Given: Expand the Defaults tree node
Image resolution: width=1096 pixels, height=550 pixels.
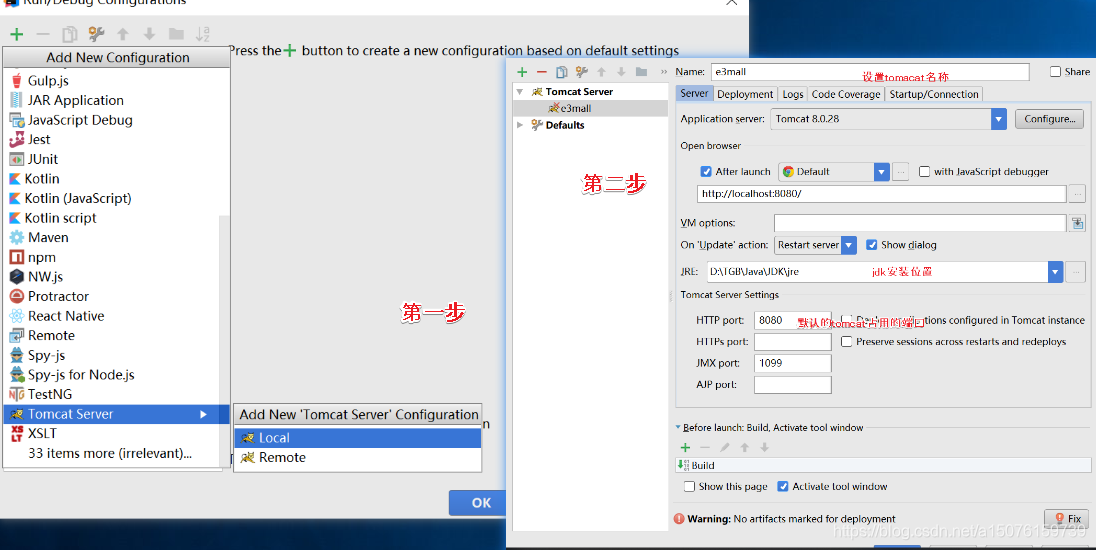Looking at the screenshot, I should click(x=519, y=125).
